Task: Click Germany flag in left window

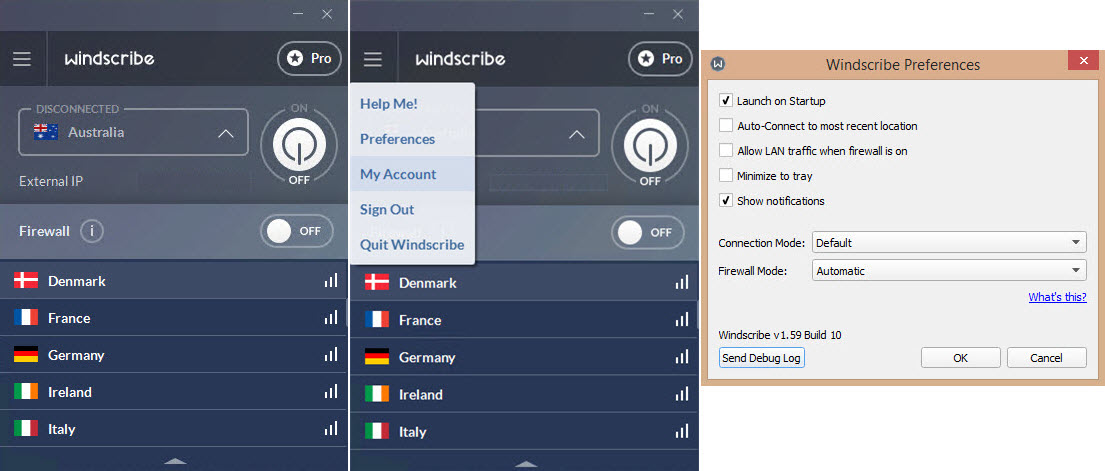Action: click(26, 355)
